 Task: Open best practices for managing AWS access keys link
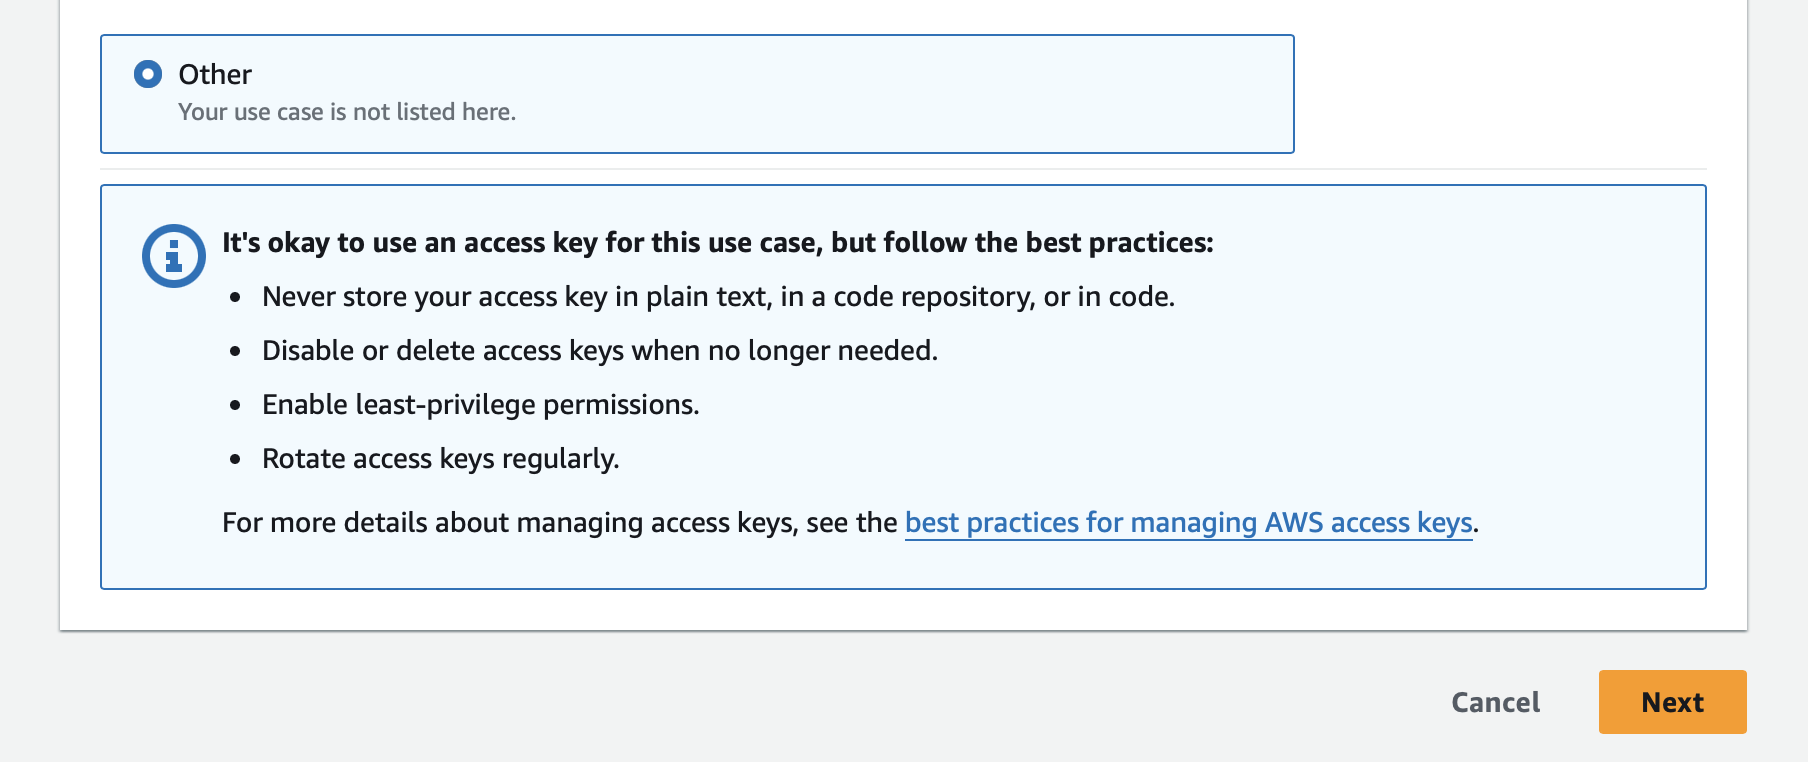pyautogui.click(x=1188, y=523)
